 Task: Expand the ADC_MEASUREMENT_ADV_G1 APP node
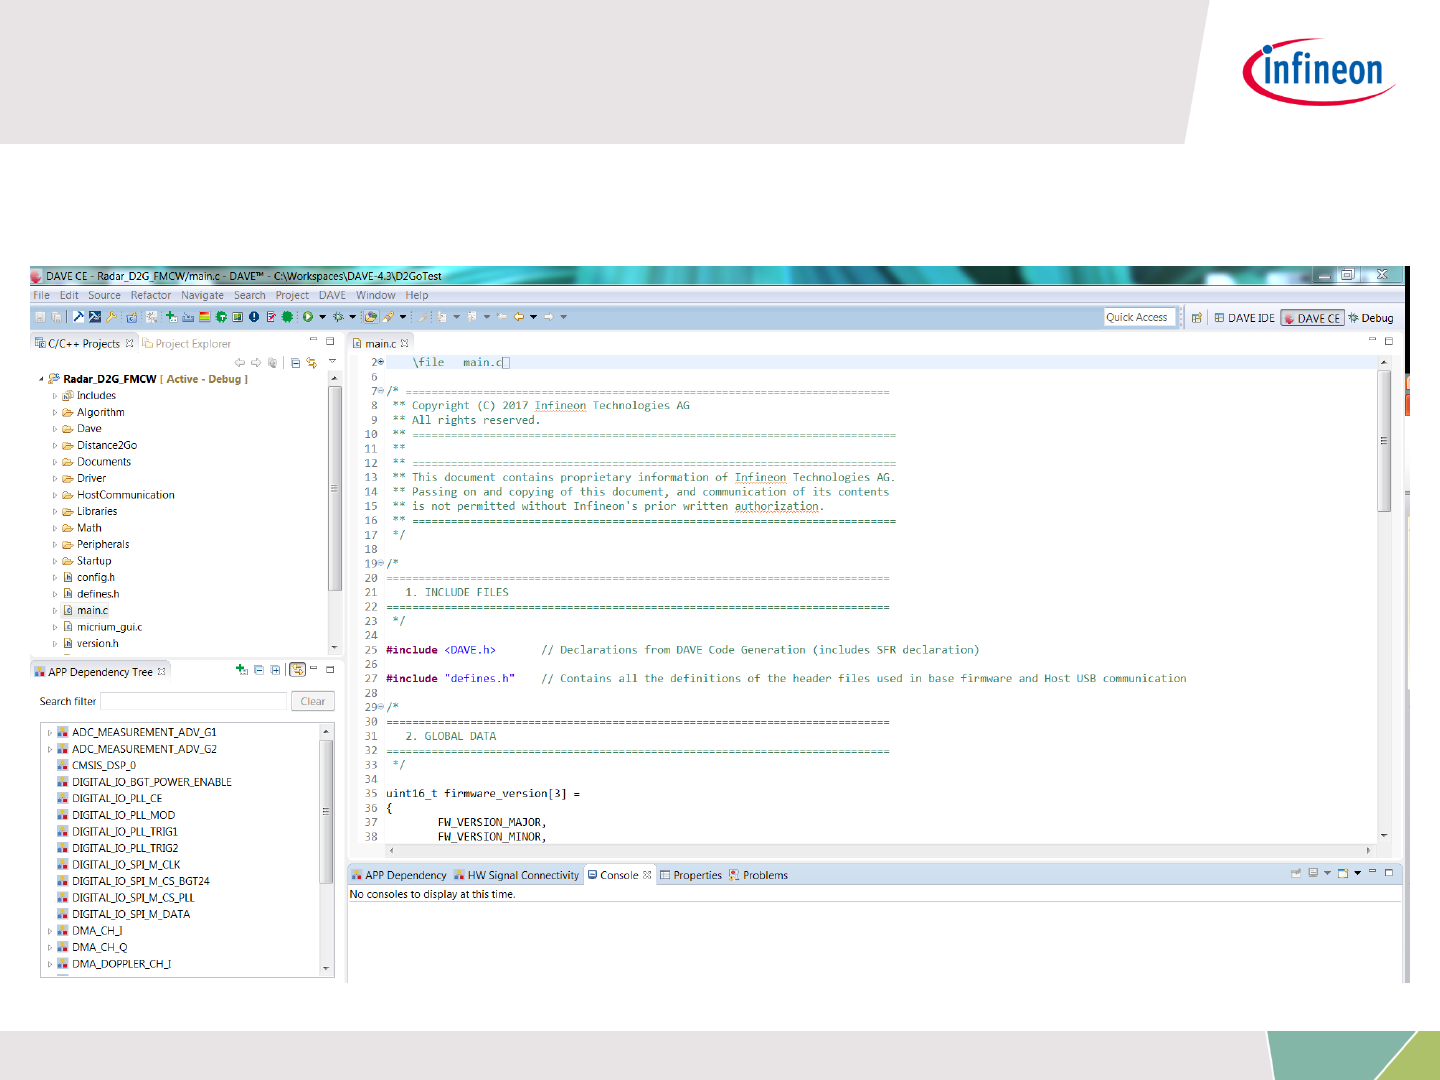(50, 732)
